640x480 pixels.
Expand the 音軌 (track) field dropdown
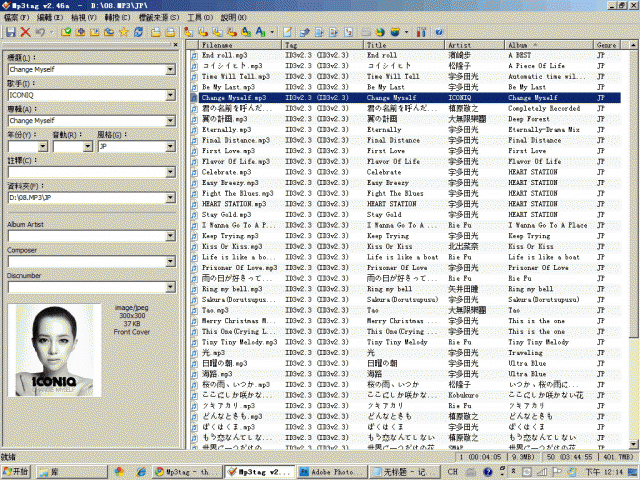[87, 146]
